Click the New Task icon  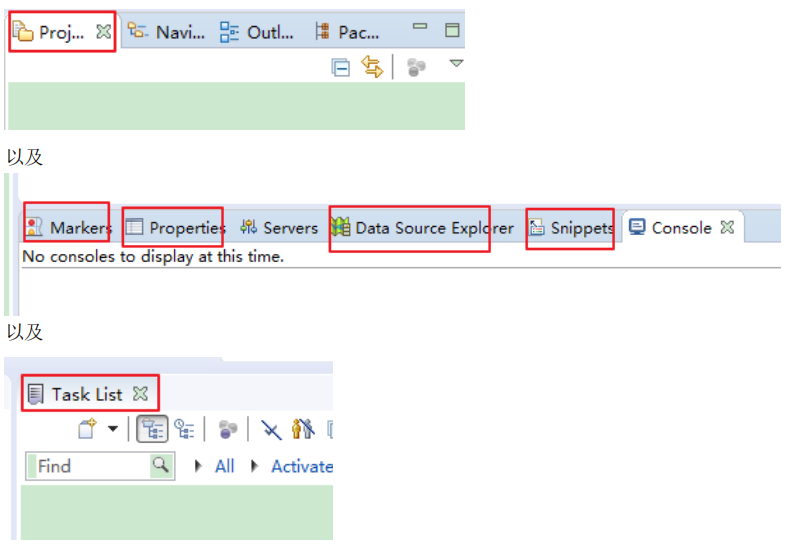[x=87, y=429]
